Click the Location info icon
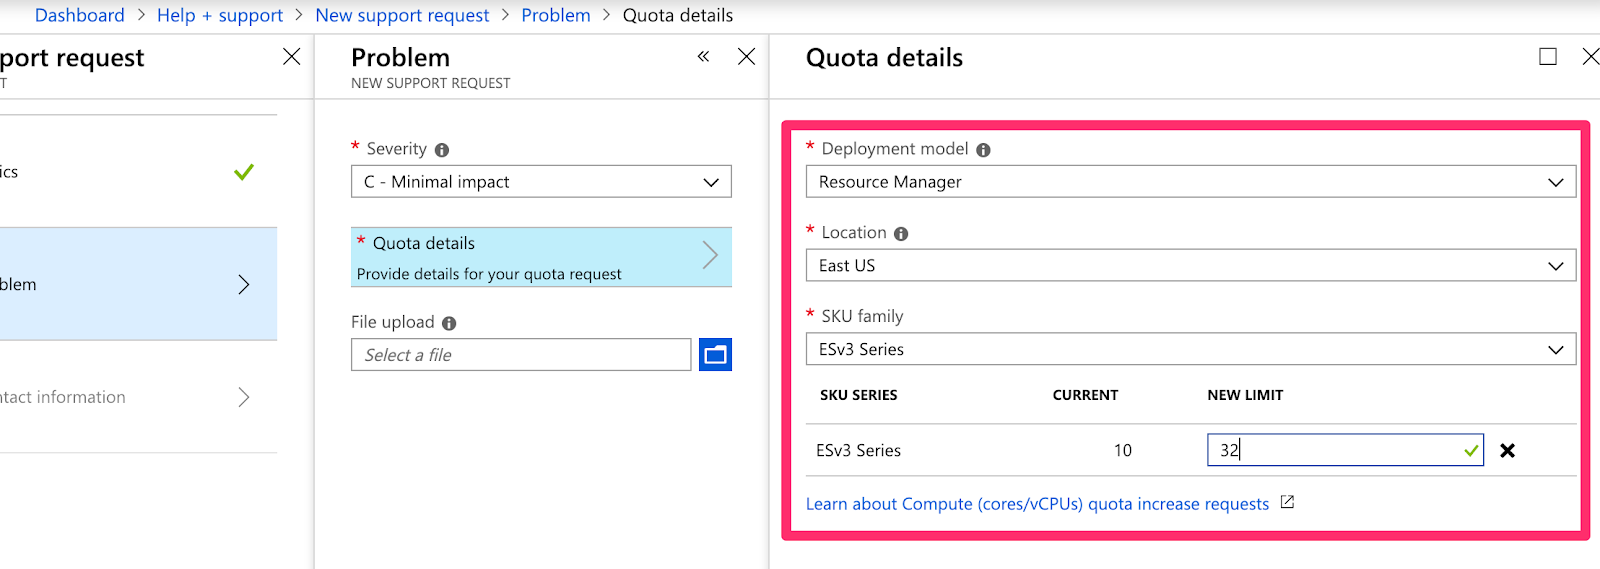 tap(901, 234)
